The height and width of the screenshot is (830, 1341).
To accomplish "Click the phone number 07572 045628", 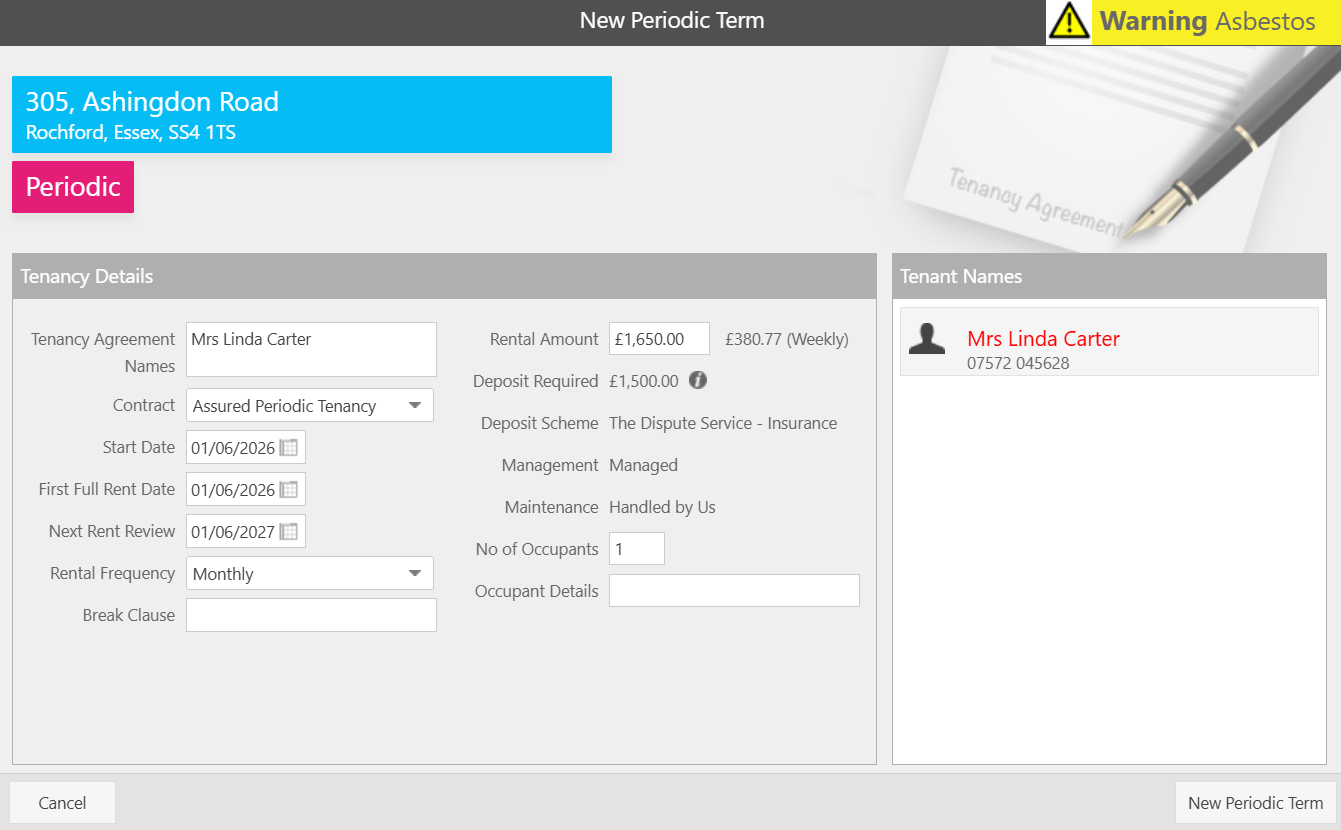I will pos(1018,363).
